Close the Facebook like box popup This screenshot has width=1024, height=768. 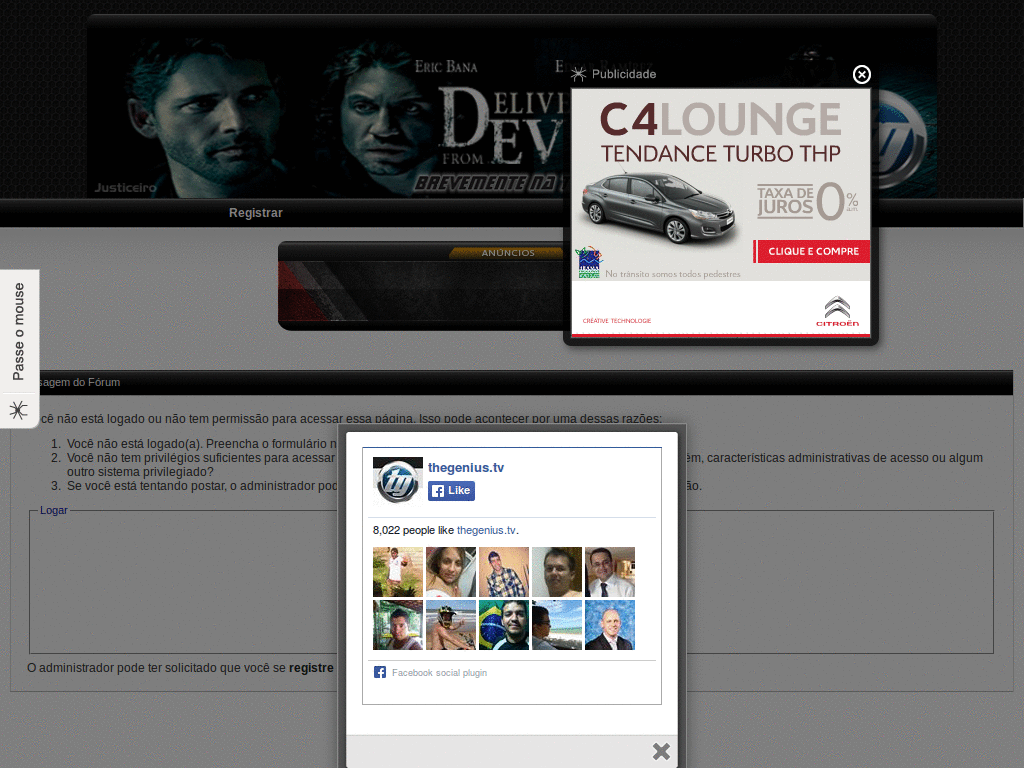pos(661,751)
